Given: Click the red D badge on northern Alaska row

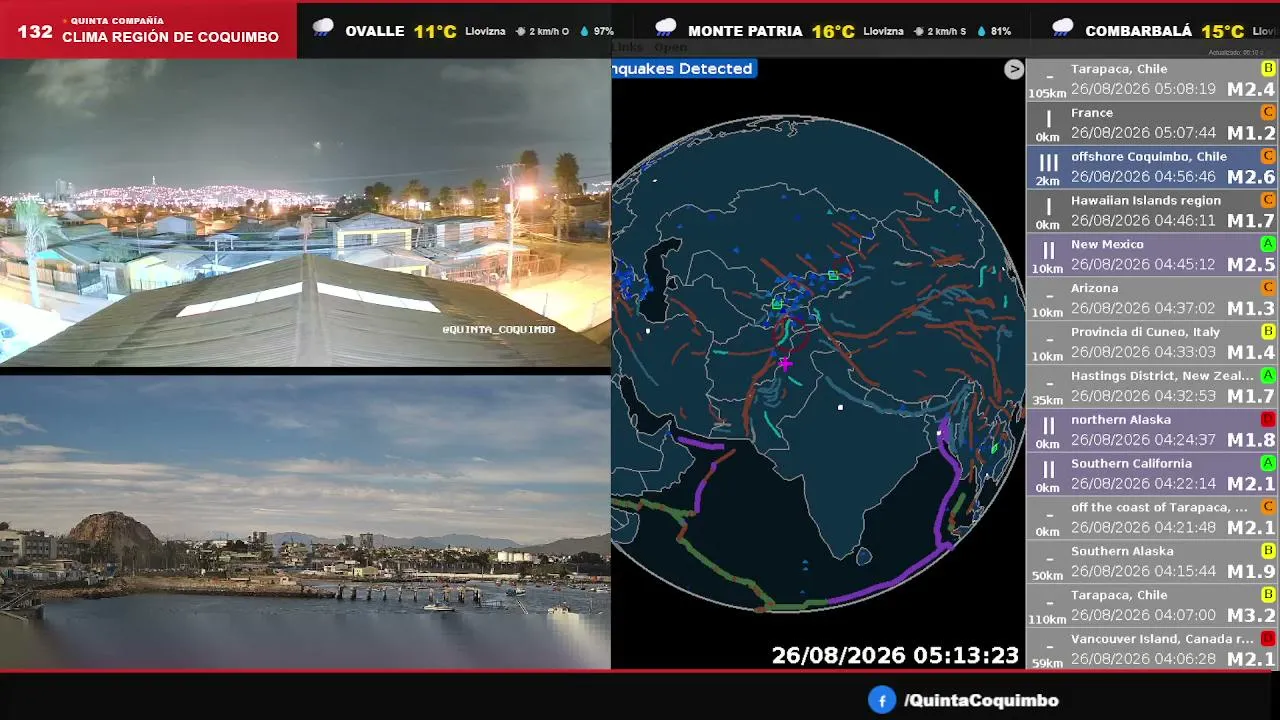Looking at the screenshot, I should click(1268, 419).
